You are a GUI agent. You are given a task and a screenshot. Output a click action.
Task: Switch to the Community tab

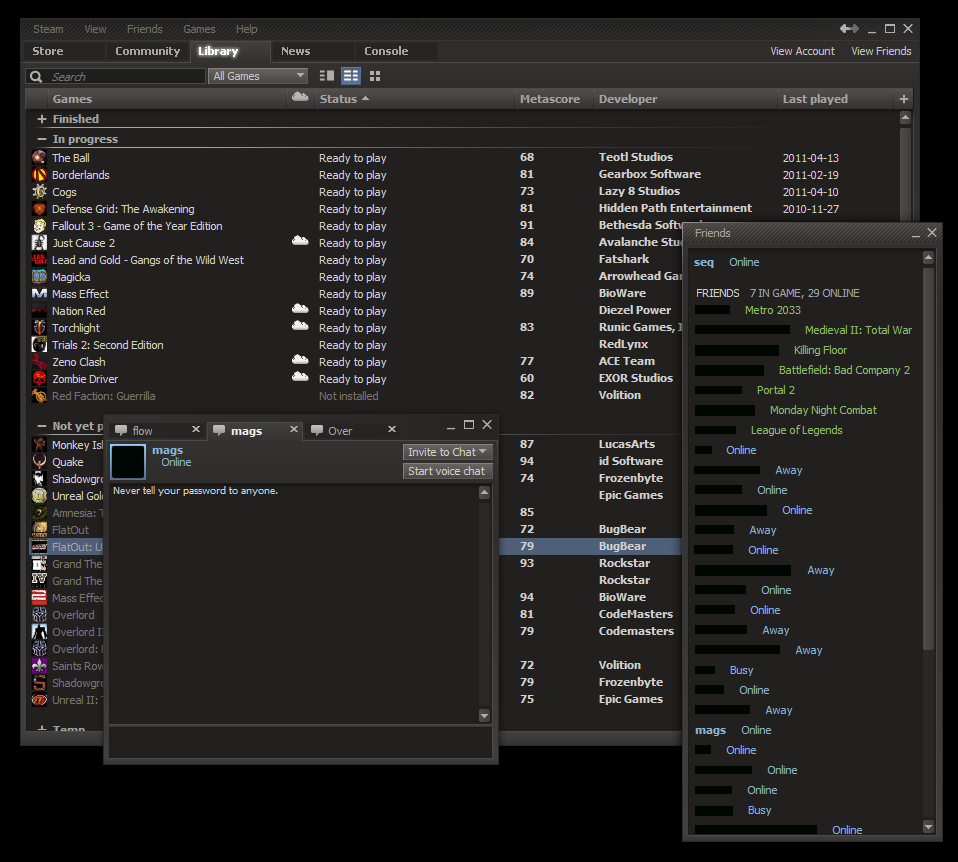click(147, 51)
